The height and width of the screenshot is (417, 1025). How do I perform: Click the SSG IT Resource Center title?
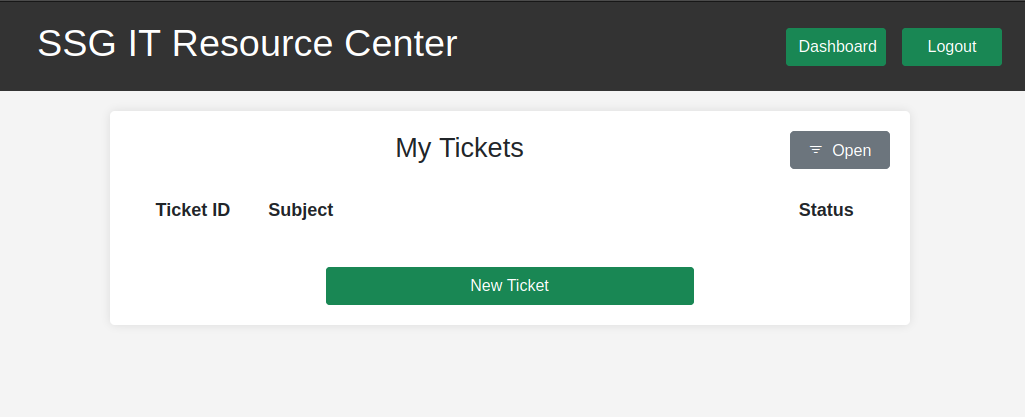[x=247, y=44]
